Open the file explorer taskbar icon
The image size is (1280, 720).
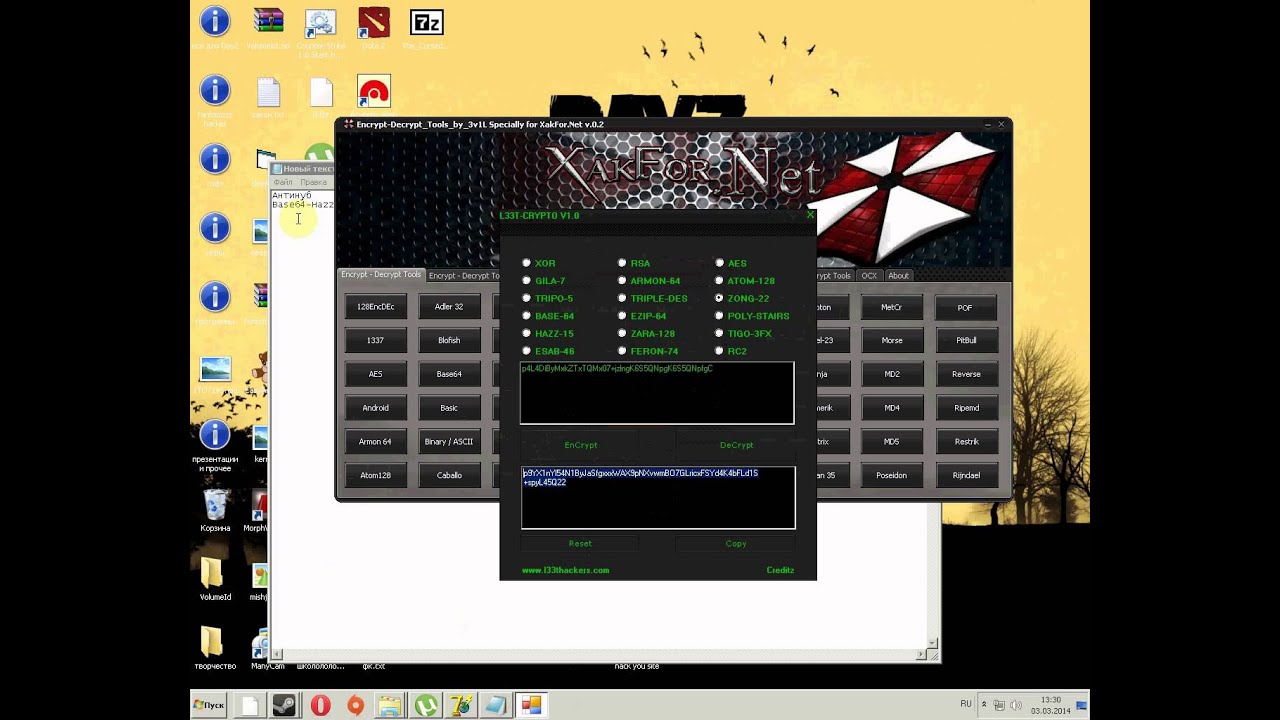pyautogui.click(x=390, y=705)
